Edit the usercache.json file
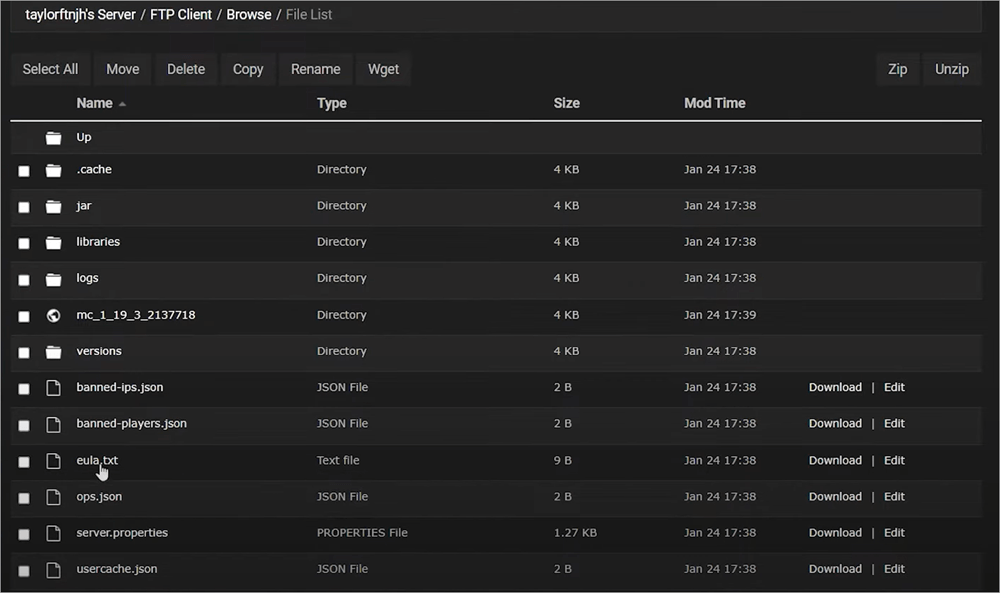Image resolution: width=1000 pixels, height=593 pixels. (894, 568)
